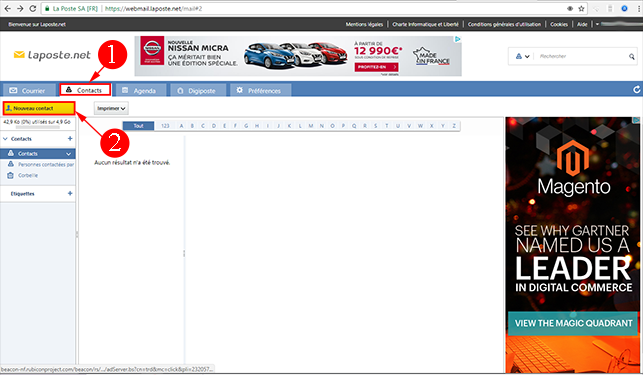Click the browser forward arrow
Image resolution: width=643 pixels, height=375 pixels.
20,8
